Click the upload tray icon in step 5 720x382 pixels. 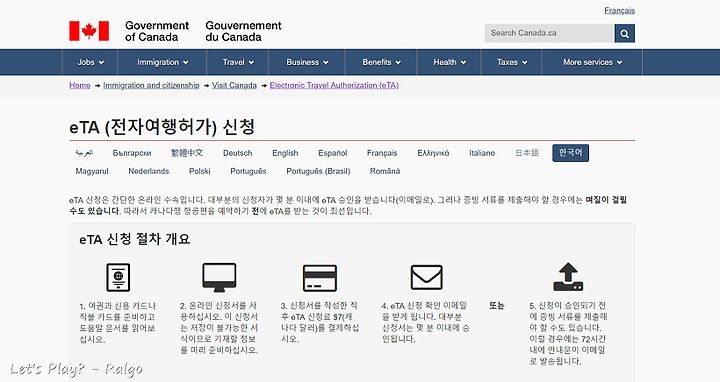tap(568, 277)
